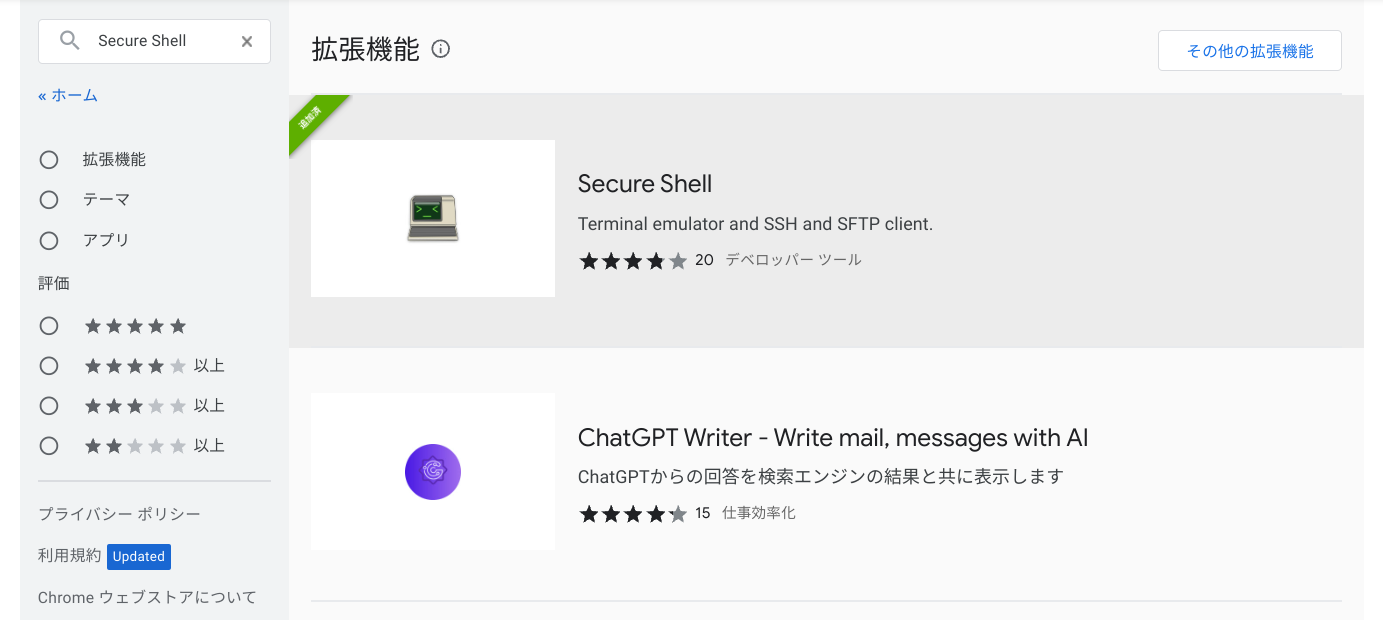Choose the two stars 以上 rating filter
Viewport: 1383px width, 620px height.
[49, 445]
